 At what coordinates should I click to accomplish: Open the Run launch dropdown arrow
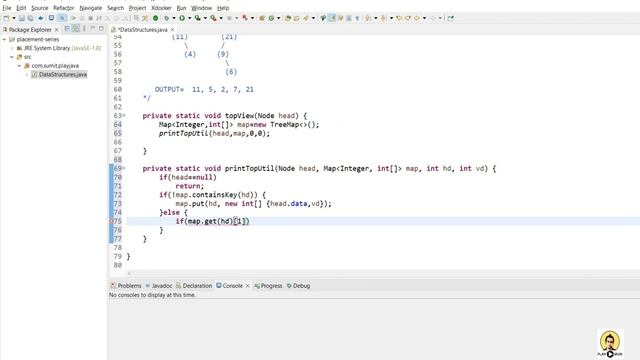point(189,18)
